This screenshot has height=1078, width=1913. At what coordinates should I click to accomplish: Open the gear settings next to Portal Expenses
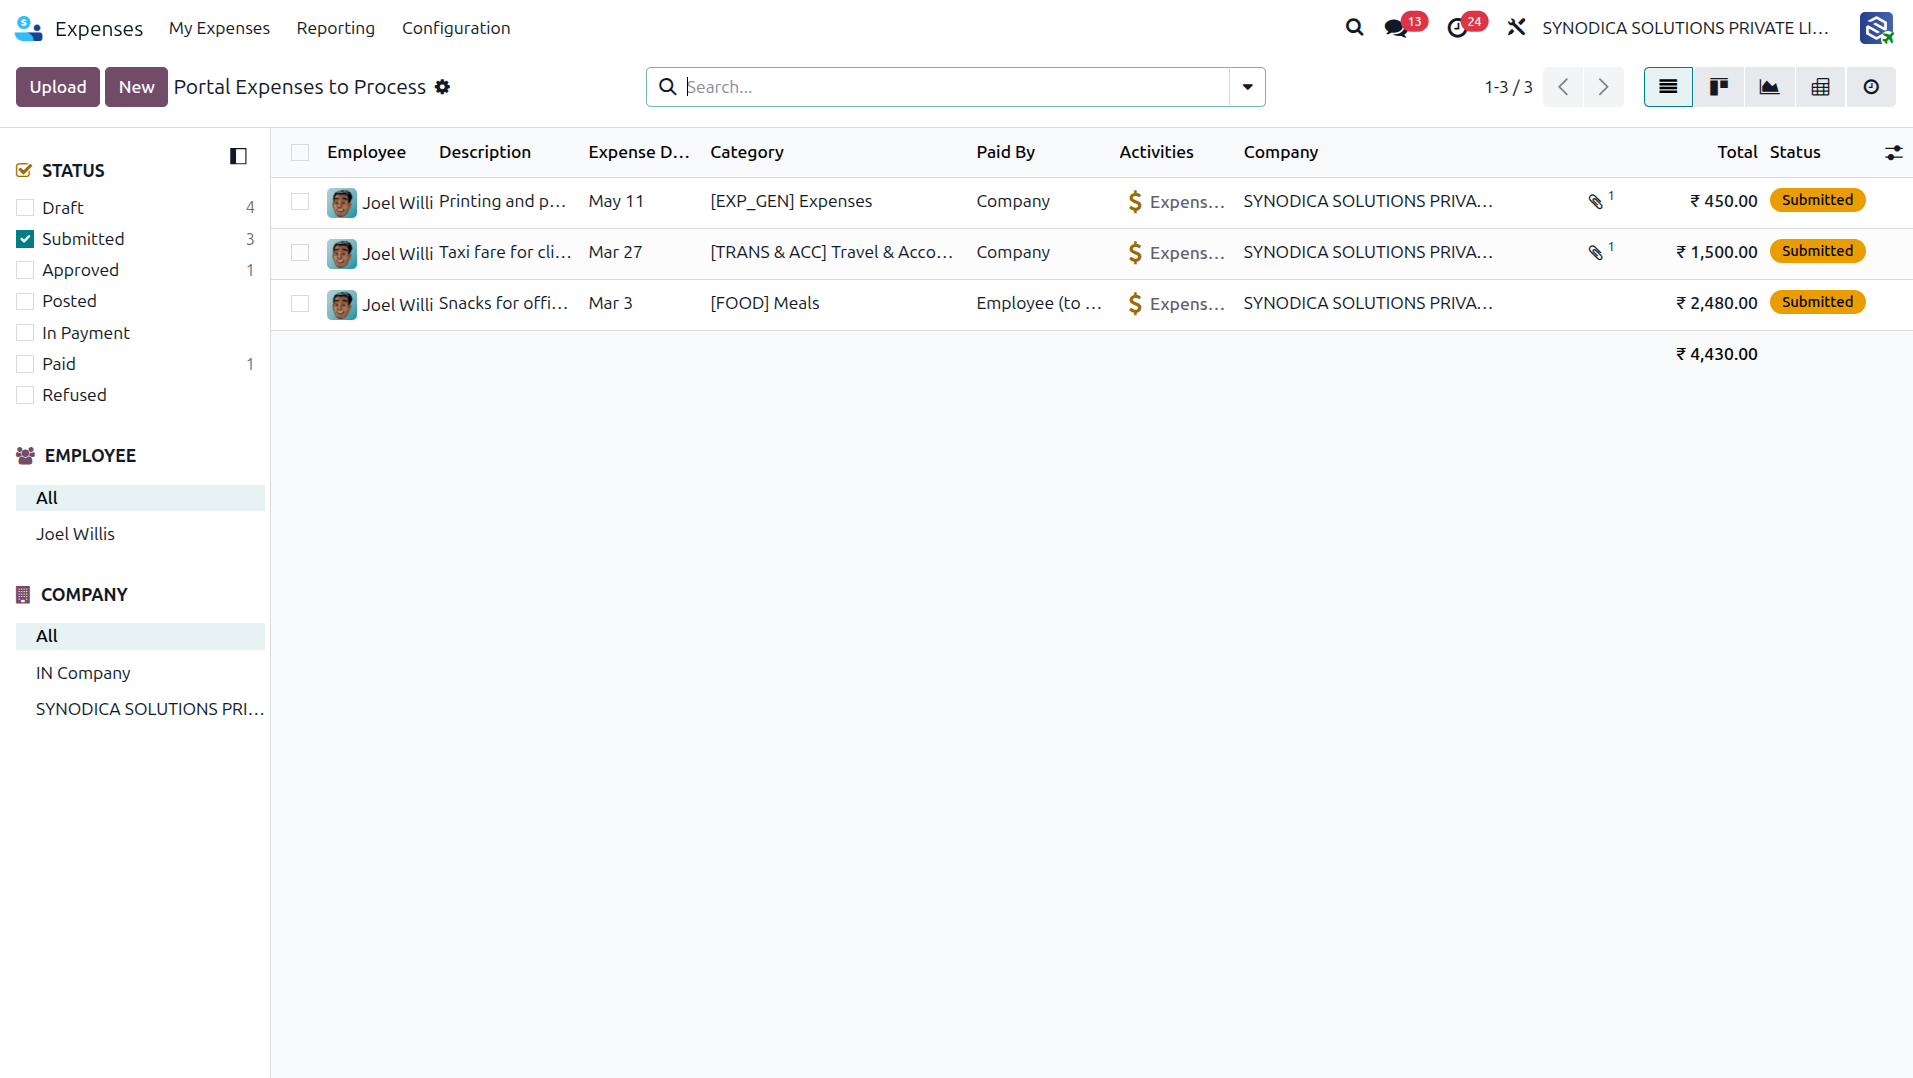tap(442, 87)
